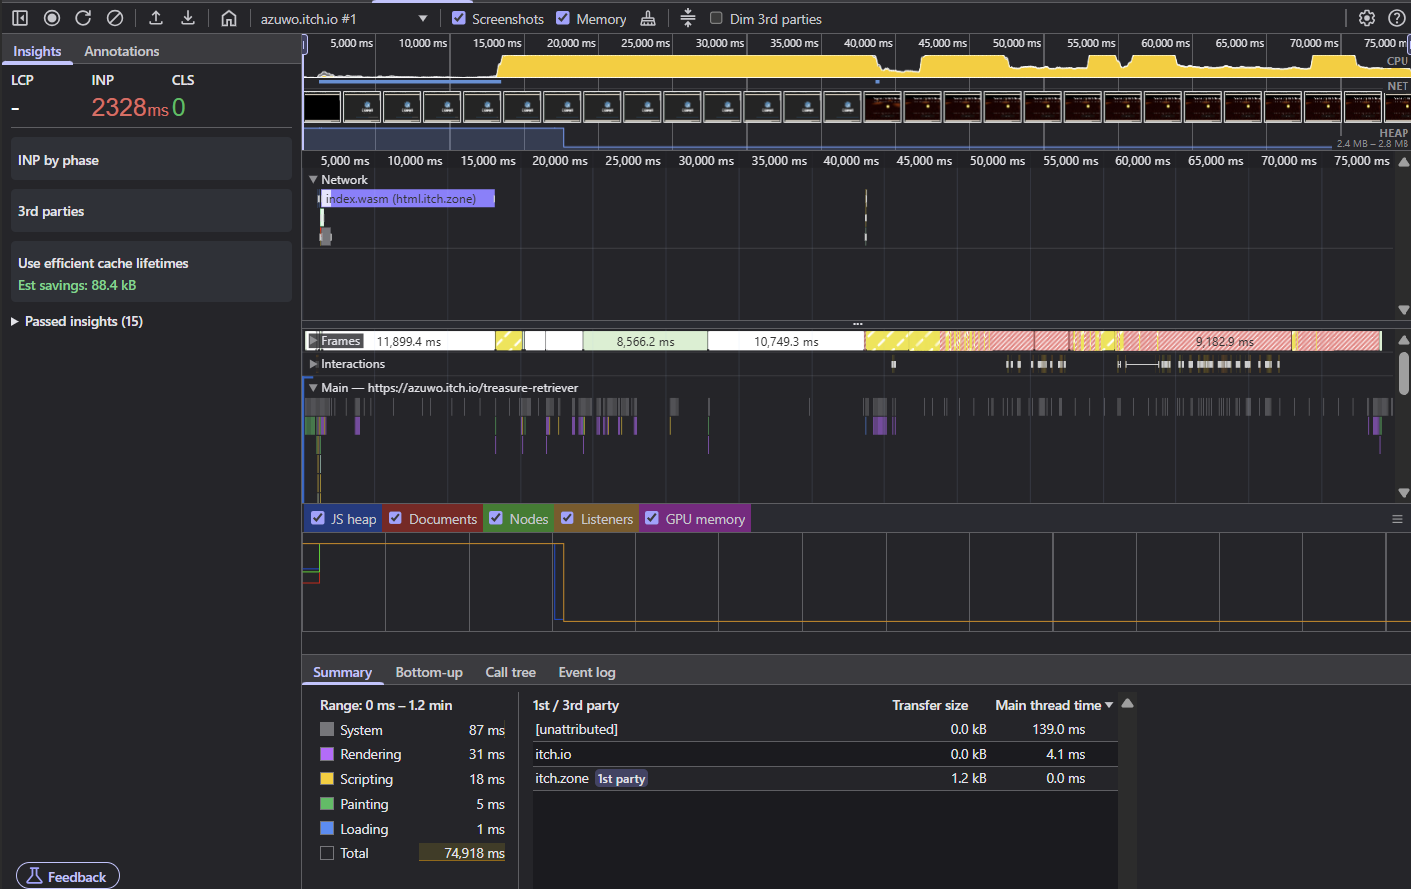Uncheck the Memory checkbox
The height and width of the screenshot is (889, 1411).
(563, 18)
